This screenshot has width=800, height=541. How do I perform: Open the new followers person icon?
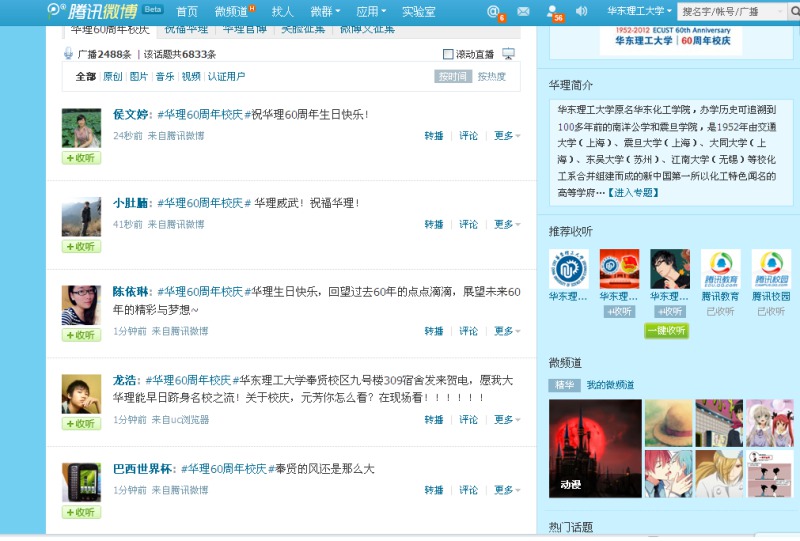click(x=553, y=11)
